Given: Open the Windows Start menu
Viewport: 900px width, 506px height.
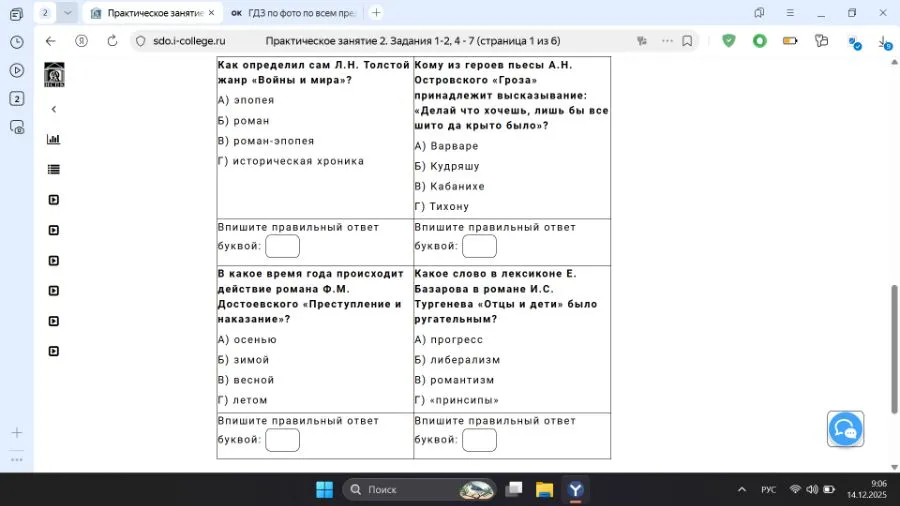Looking at the screenshot, I should pyautogui.click(x=324, y=489).
